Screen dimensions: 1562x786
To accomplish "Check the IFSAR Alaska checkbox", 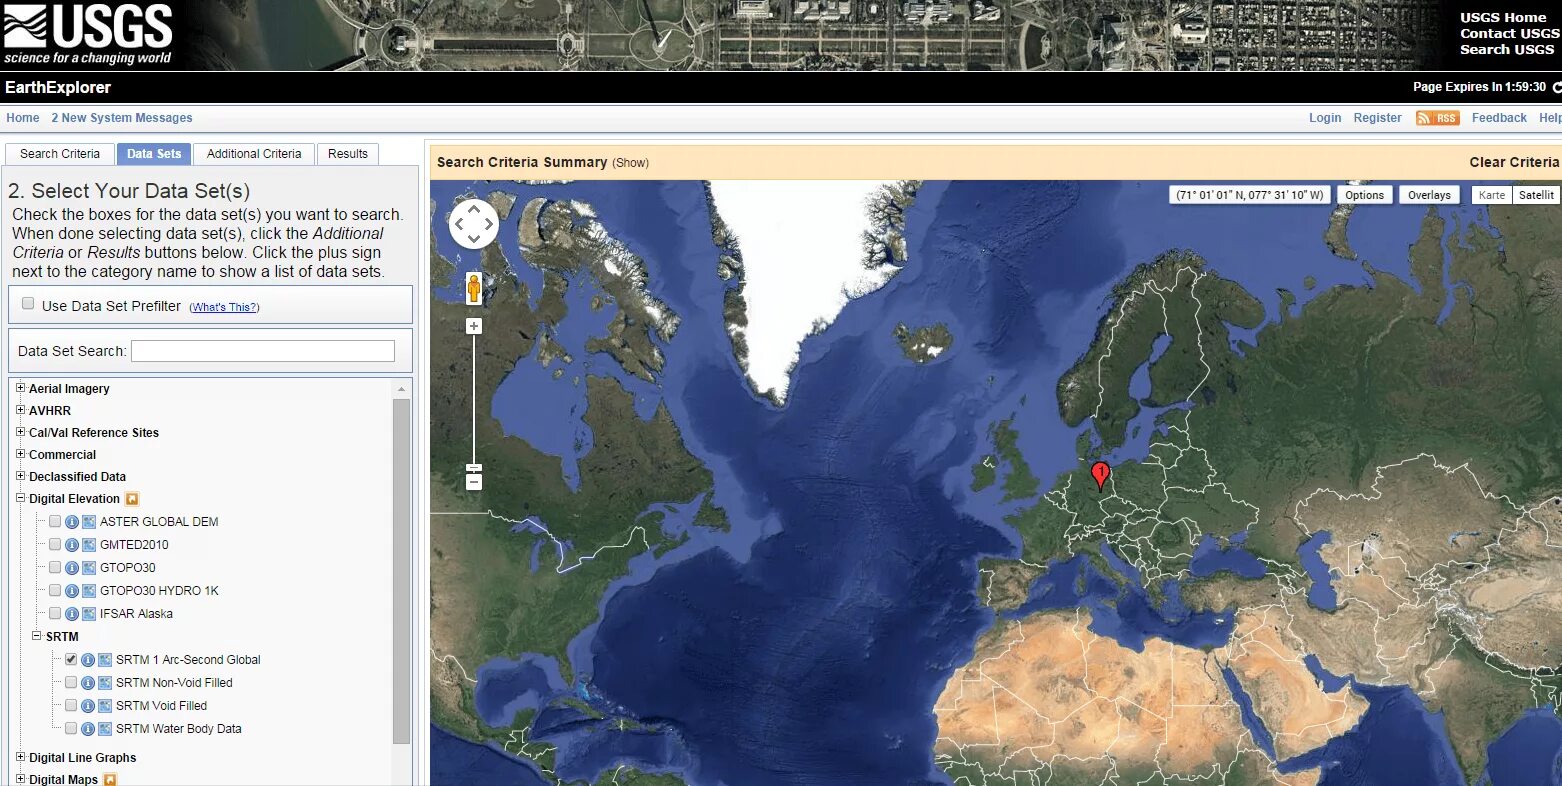I will click(55, 613).
